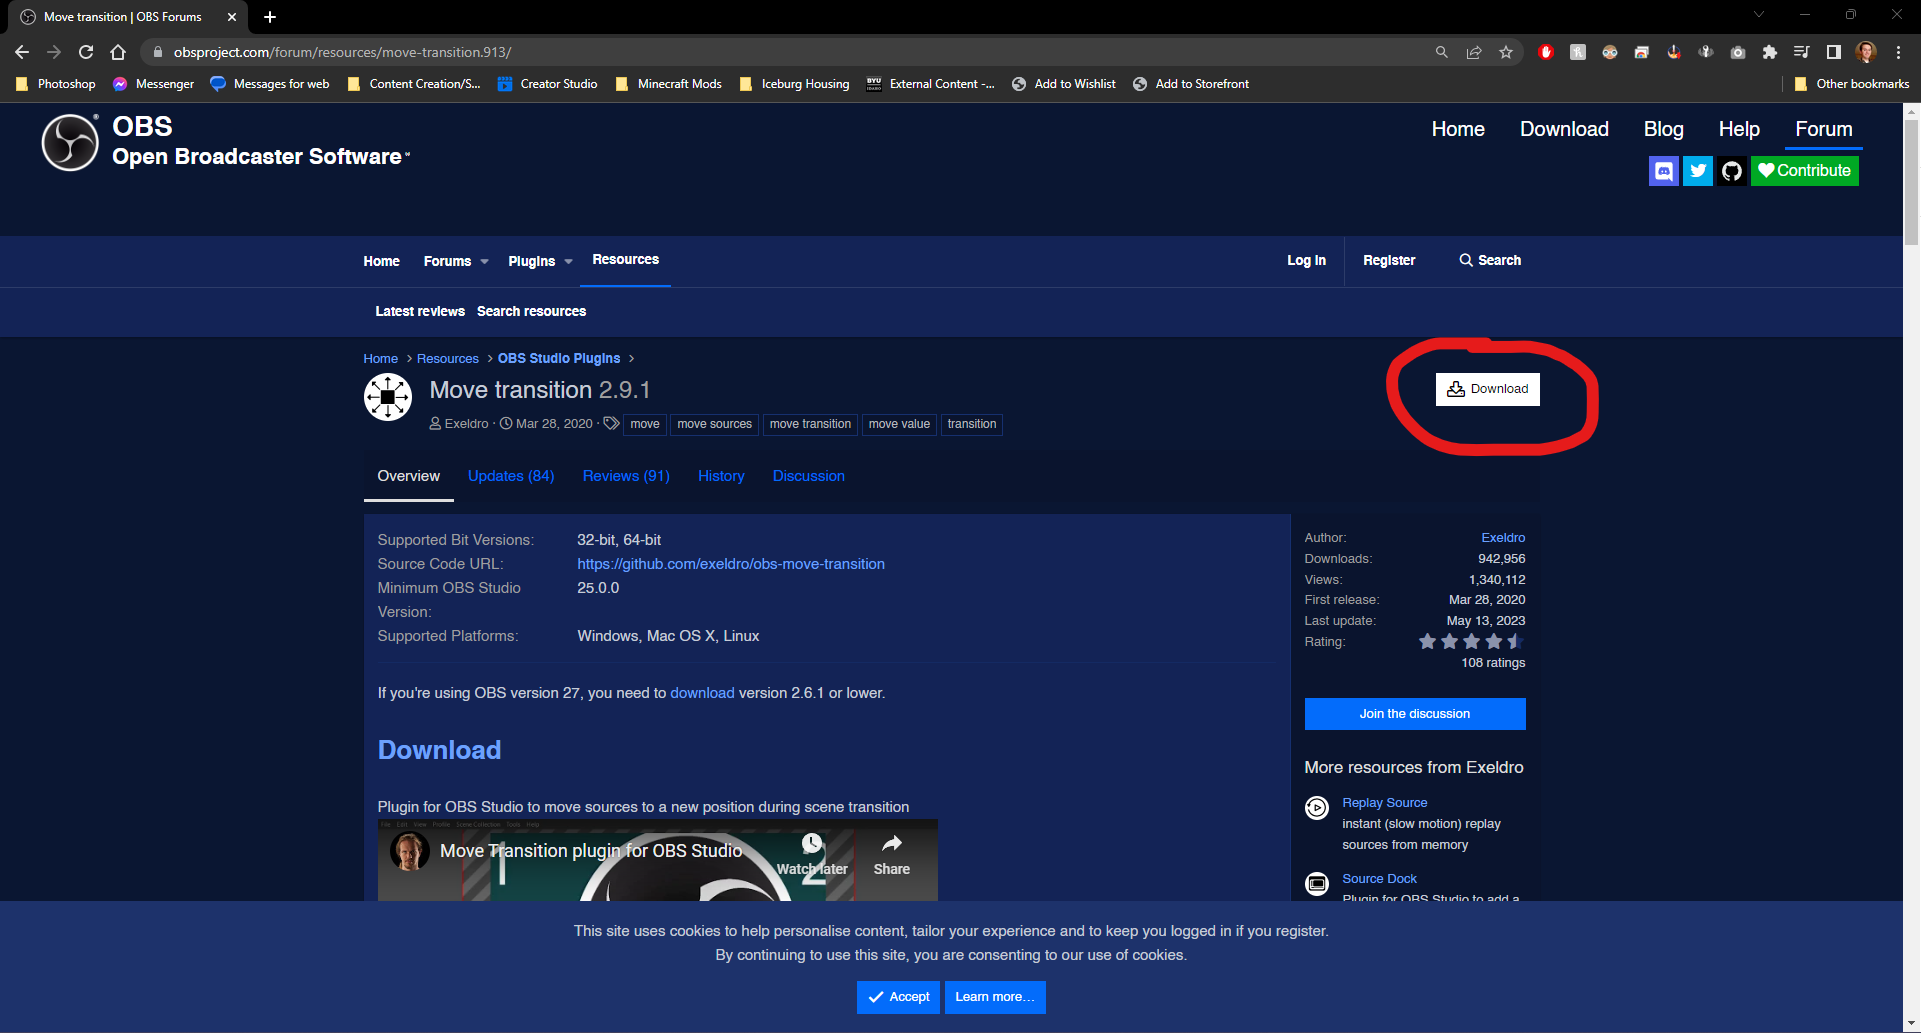Click the share page icon in address bar
The height and width of the screenshot is (1033, 1921).
[1474, 52]
